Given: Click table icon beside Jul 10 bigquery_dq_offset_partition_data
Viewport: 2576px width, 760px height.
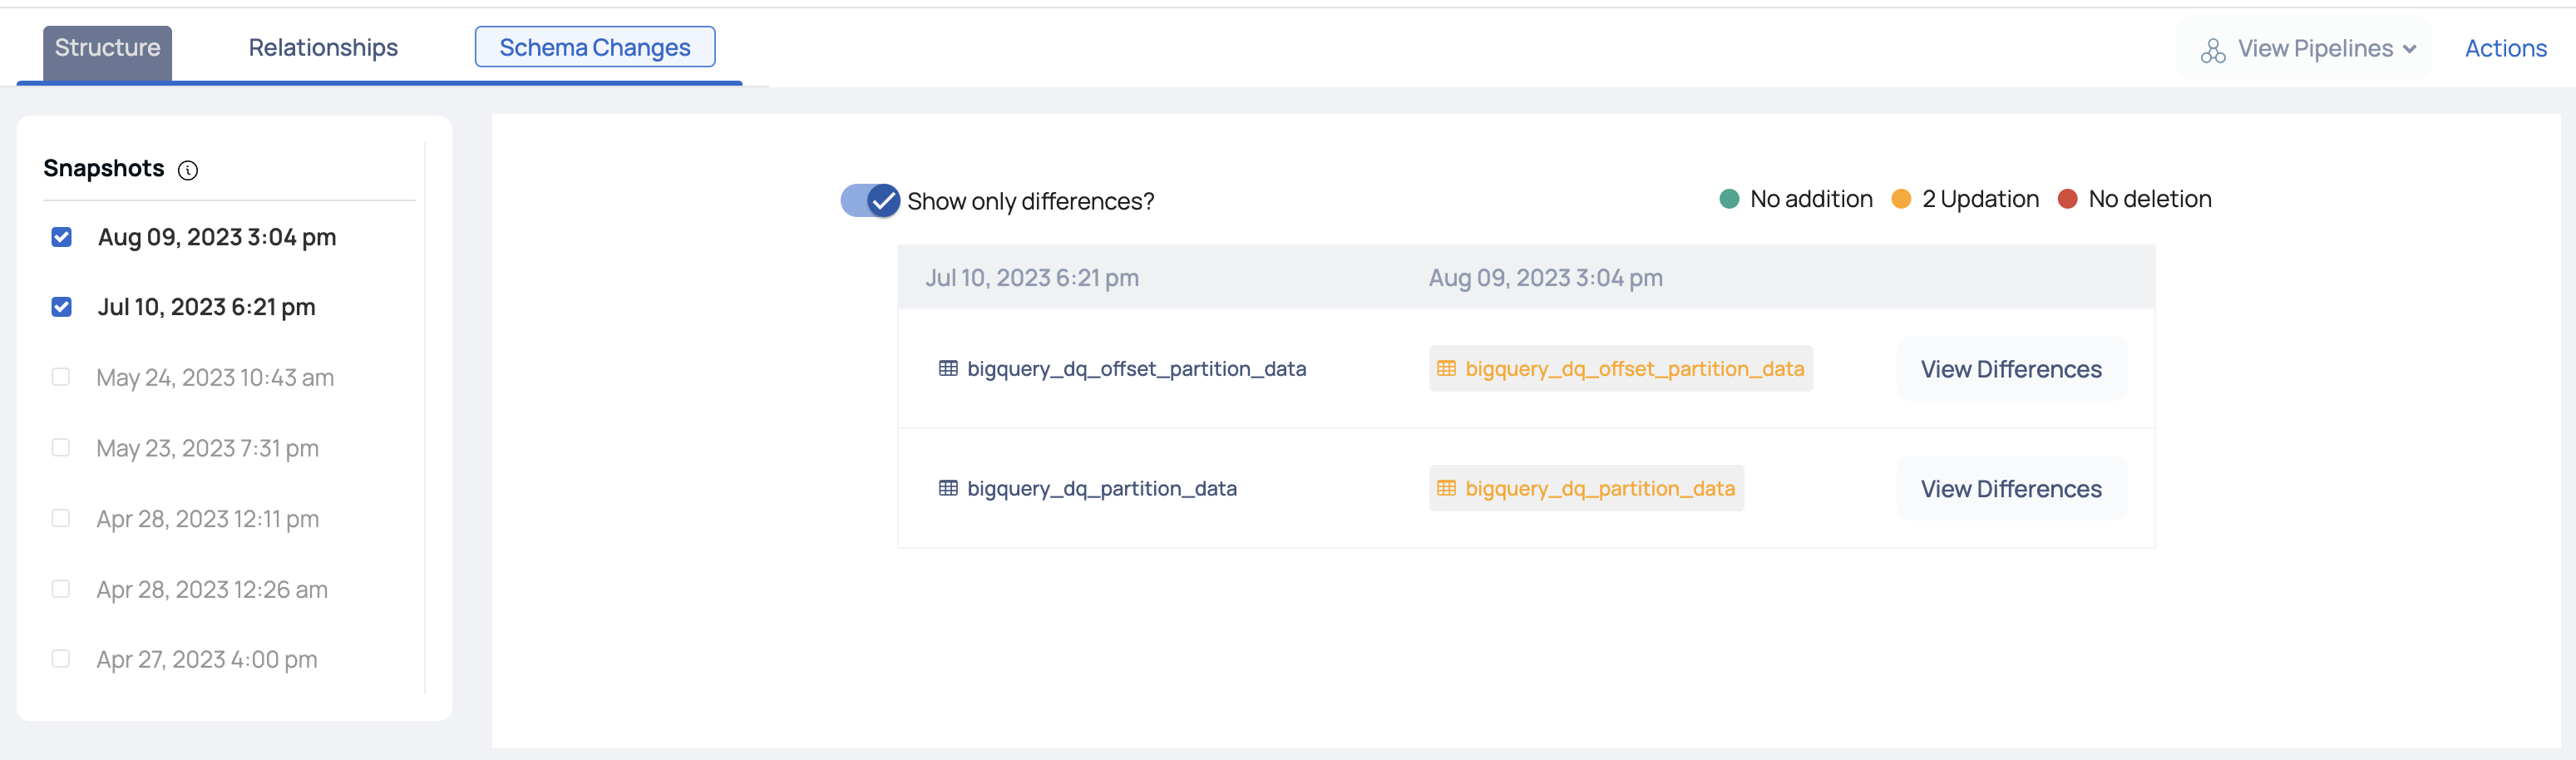Looking at the screenshot, I should (x=948, y=368).
